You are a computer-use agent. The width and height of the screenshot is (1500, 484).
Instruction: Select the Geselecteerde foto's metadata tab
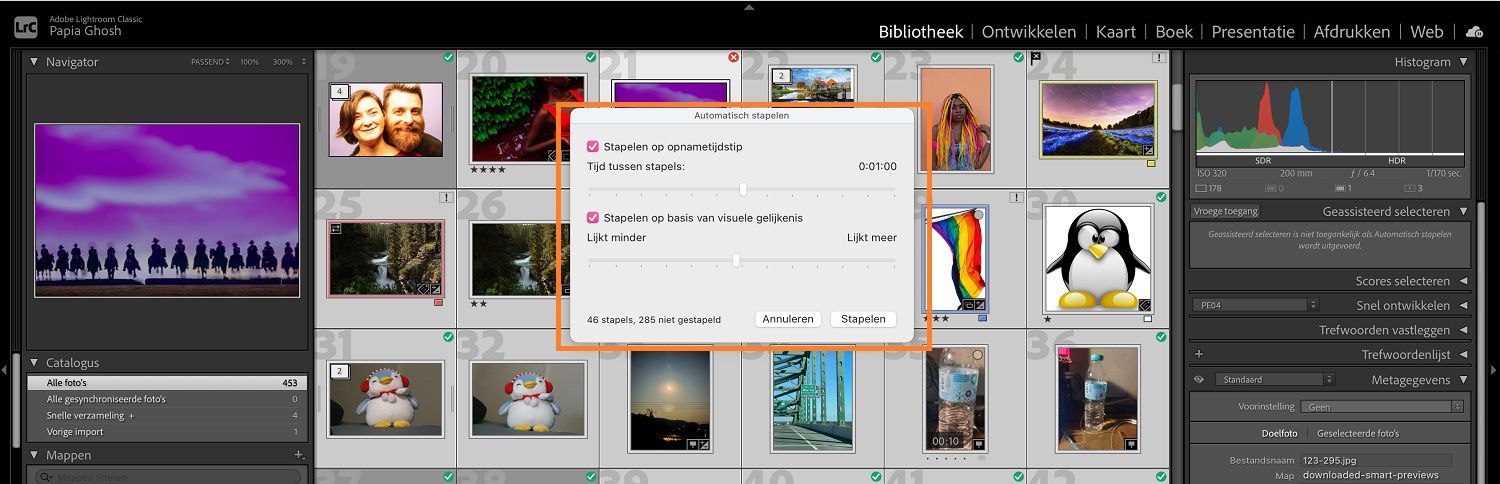point(1358,433)
